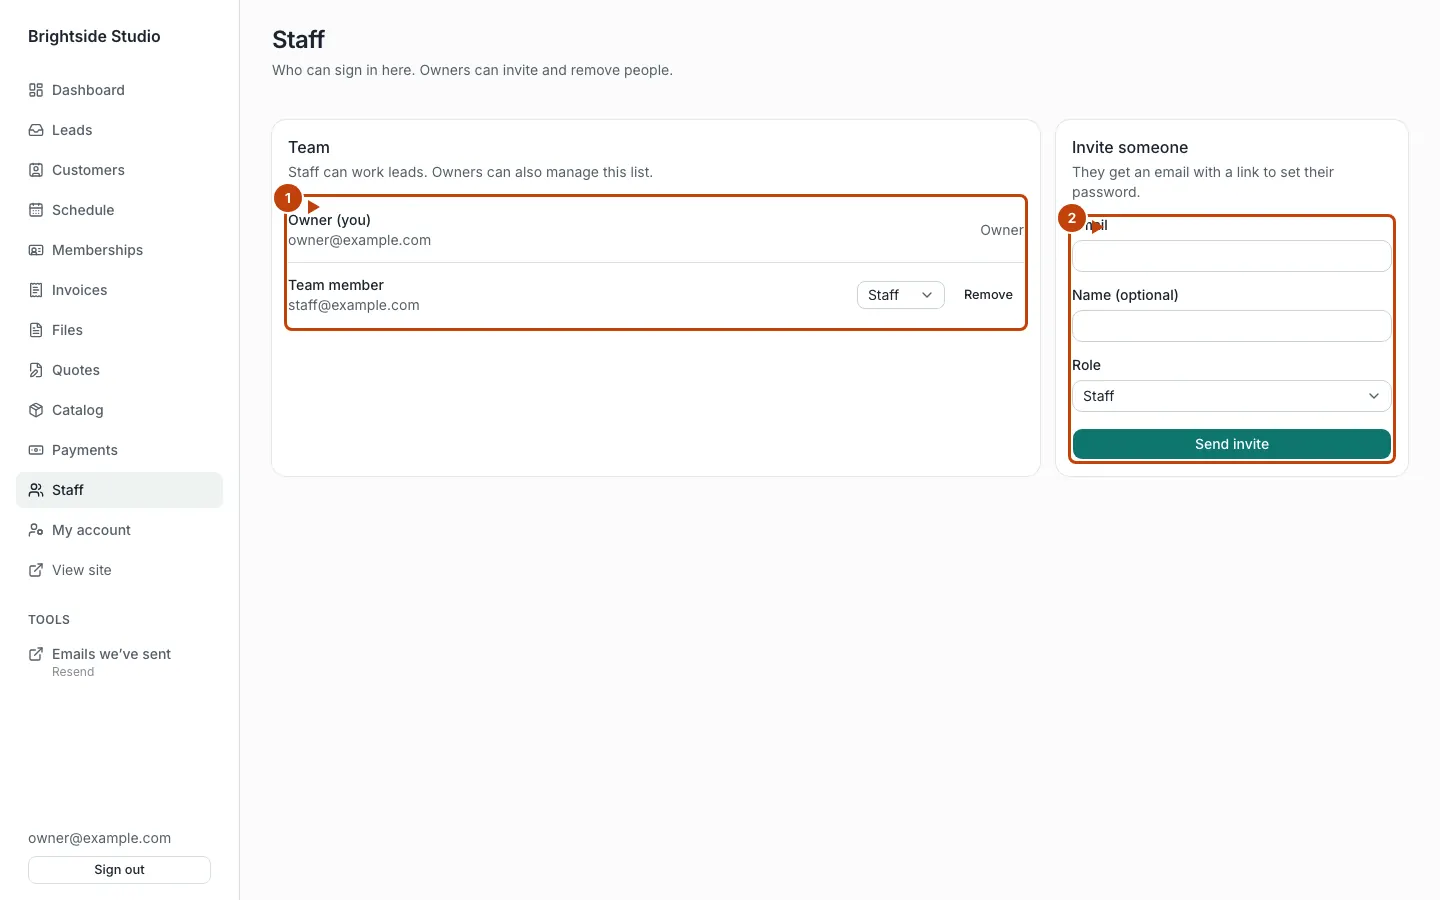Image resolution: width=1440 pixels, height=900 pixels.
Task: Open My account settings
Action: (x=119, y=530)
